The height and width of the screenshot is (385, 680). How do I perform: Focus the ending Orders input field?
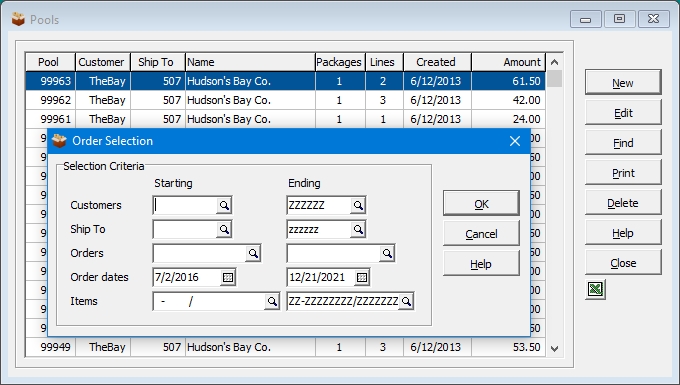pos(333,253)
